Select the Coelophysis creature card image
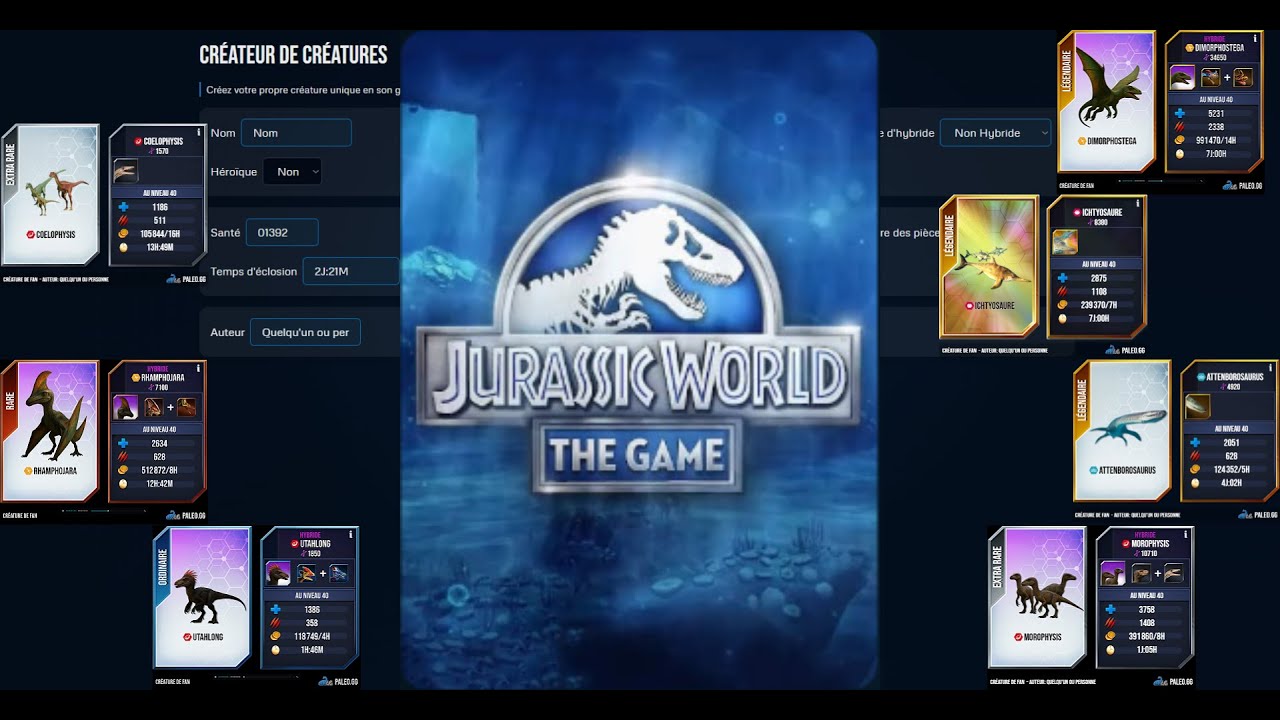This screenshot has width=1280, height=720. pyautogui.click(x=51, y=194)
